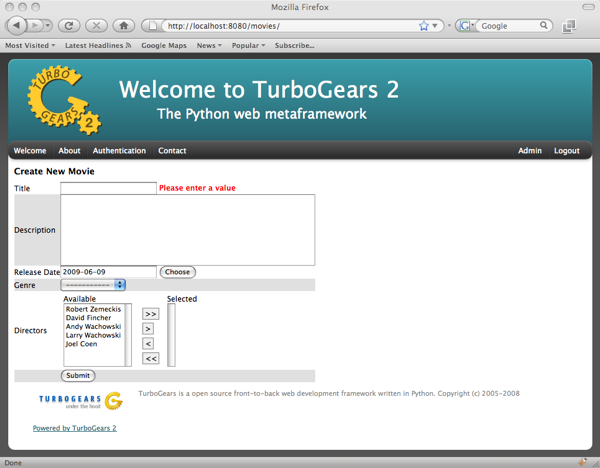This screenshot has width=600, height=468.
Task: Open the Genre dropdown
Action: pos(93,285)
